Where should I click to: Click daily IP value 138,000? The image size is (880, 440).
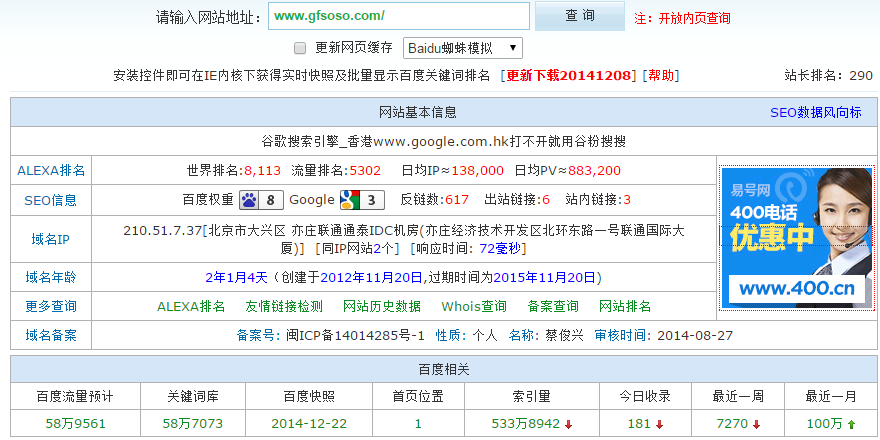478,171
